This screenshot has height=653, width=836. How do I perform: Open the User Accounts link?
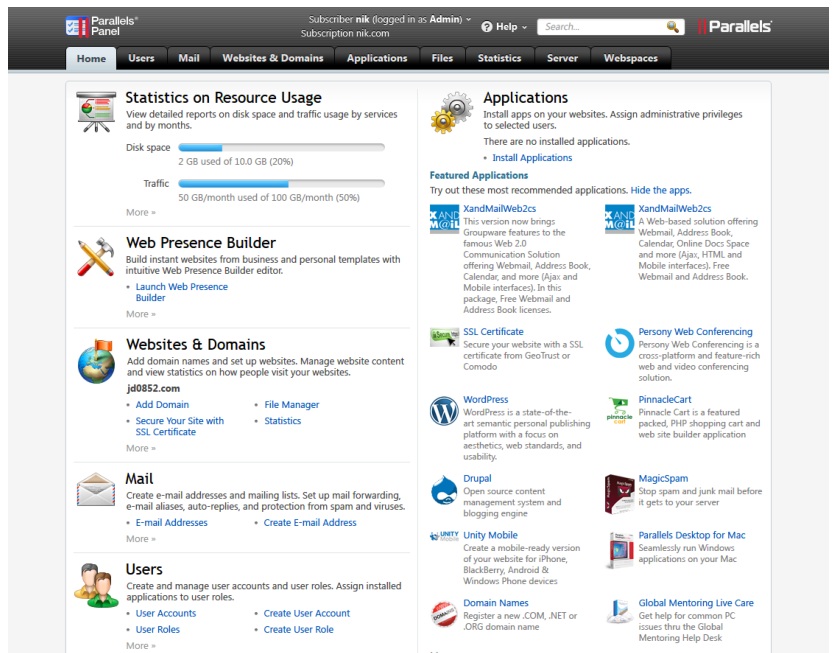[166, 613]
